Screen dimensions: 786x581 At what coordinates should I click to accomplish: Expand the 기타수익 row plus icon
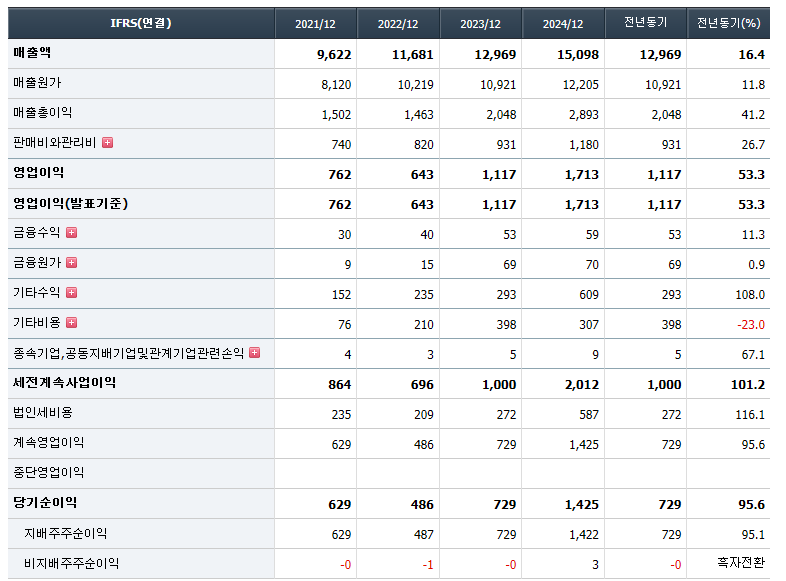tap(72, 293)
